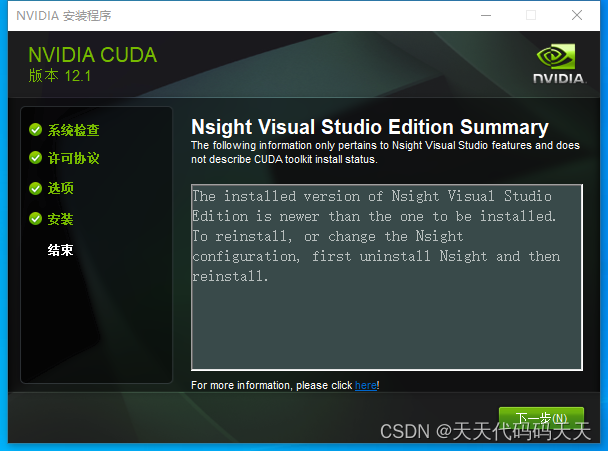Image resolution: width=608 pixels, height=451 pixels.
Task: Click the NVIDIA logo in header
Action: [559, 64]
